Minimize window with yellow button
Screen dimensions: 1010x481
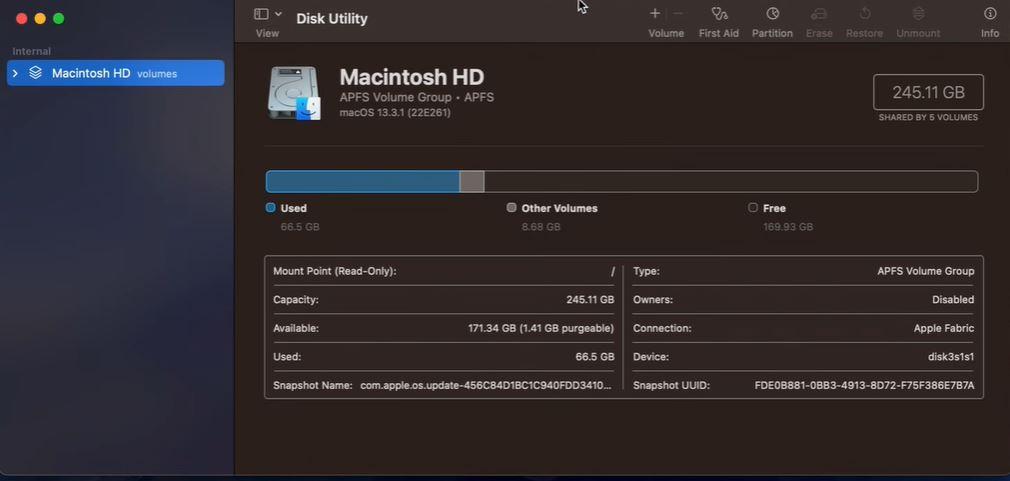(x=40, y=19)
